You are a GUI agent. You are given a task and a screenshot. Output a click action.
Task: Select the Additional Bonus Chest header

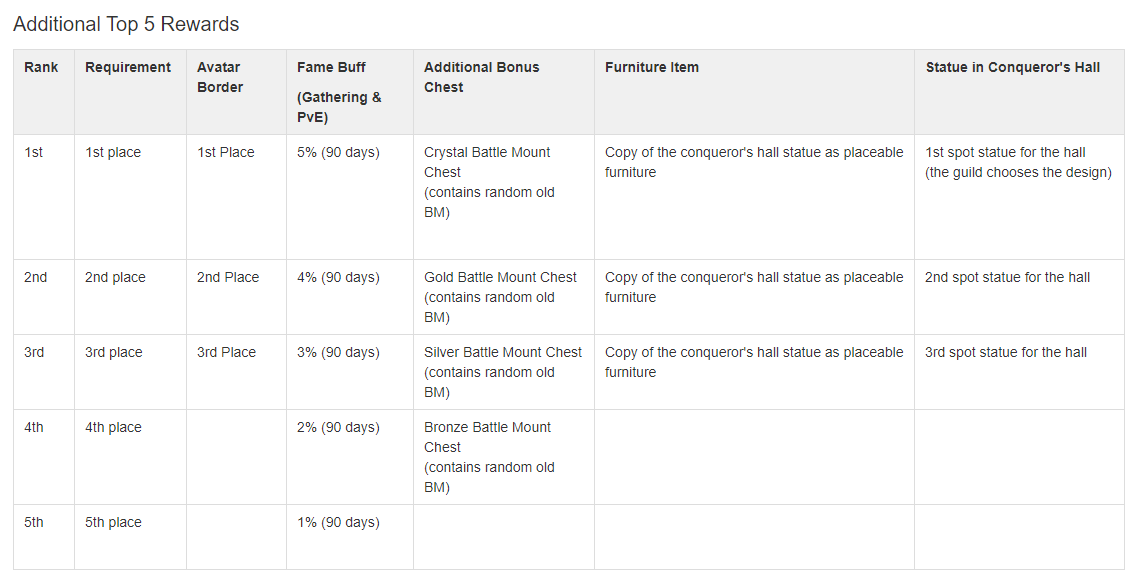tap(481, 77)
